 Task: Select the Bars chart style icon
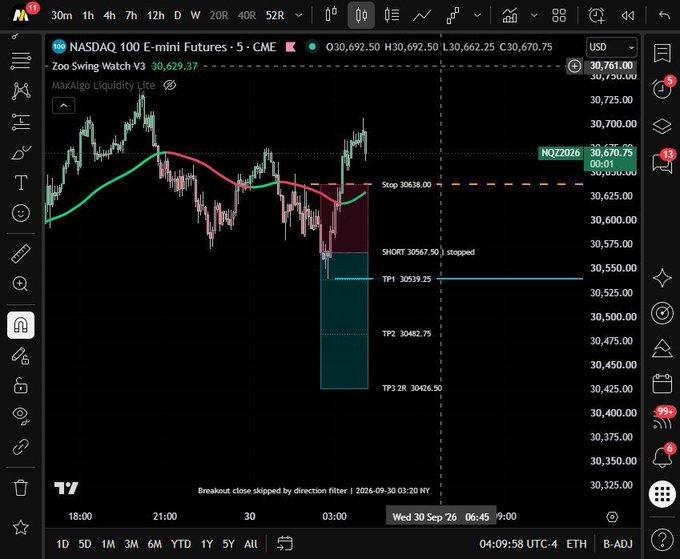pos(331,15)
